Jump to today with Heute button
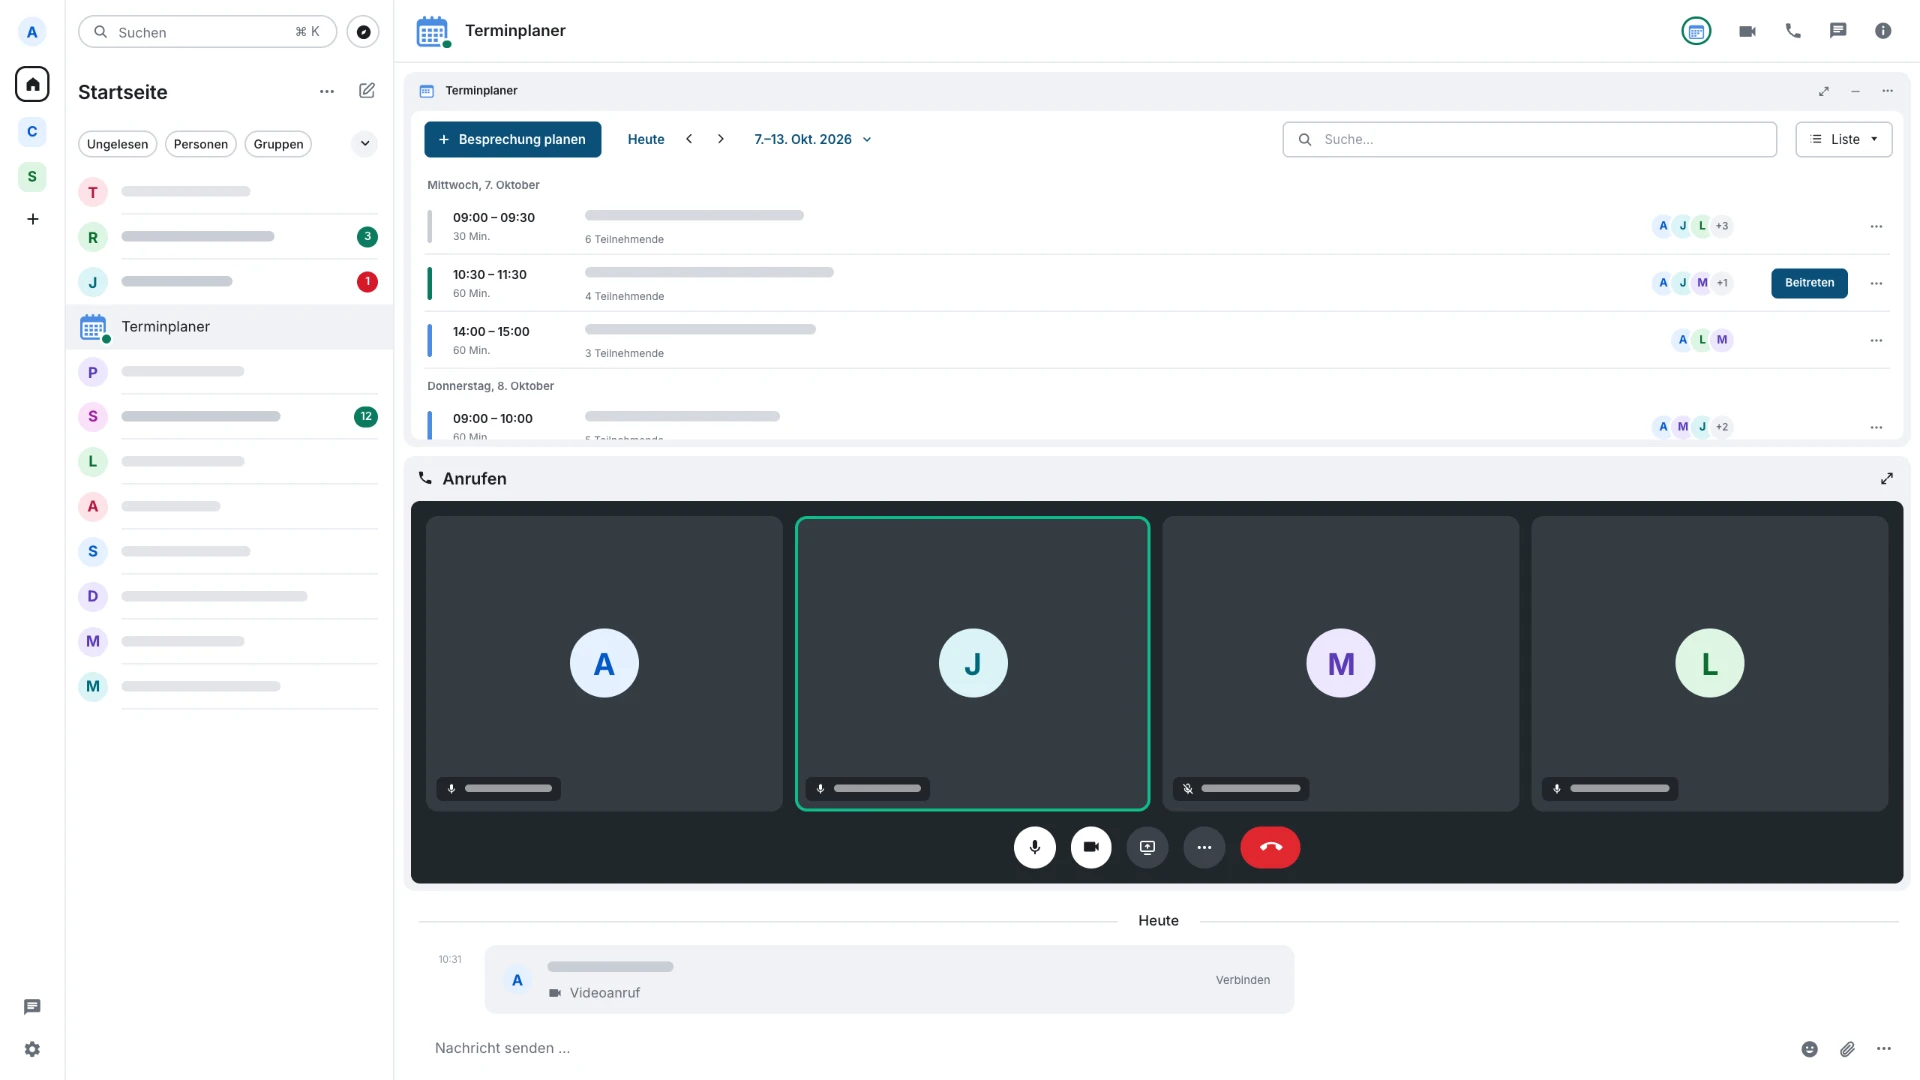This screenshot has width=1920, height=1080. pos(646,140)
